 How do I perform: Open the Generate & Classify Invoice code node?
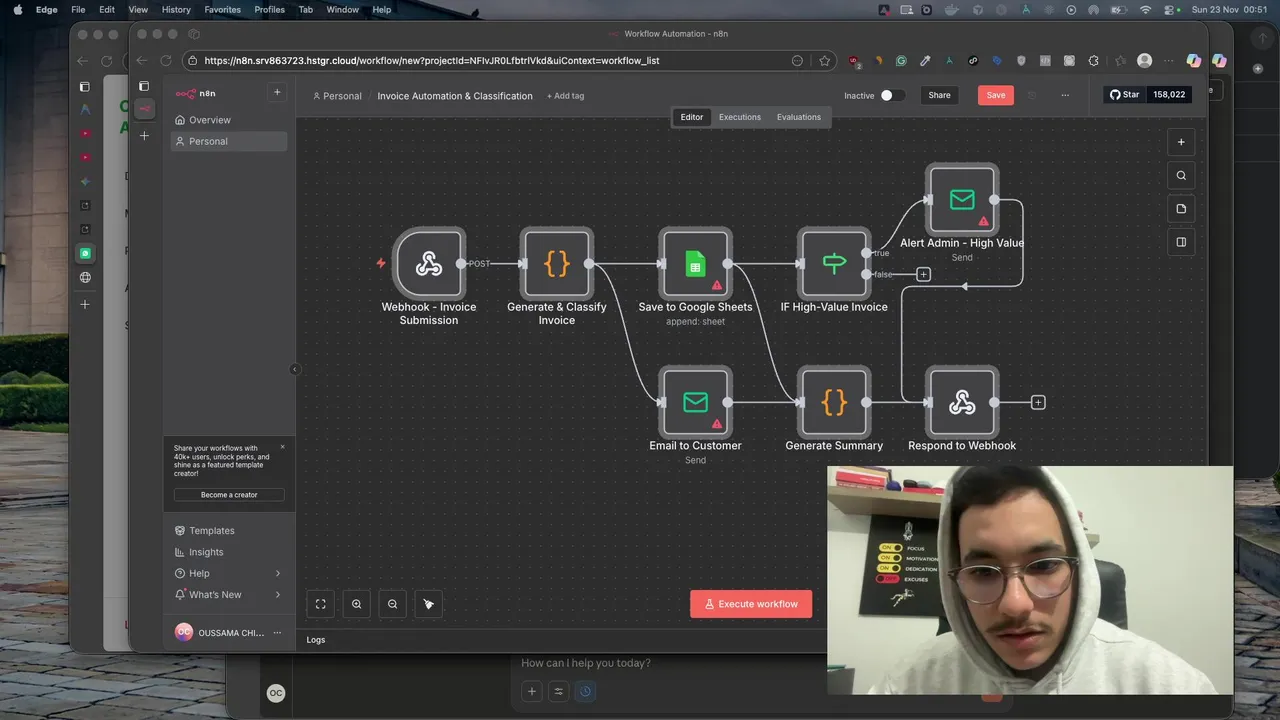point(557,263)
